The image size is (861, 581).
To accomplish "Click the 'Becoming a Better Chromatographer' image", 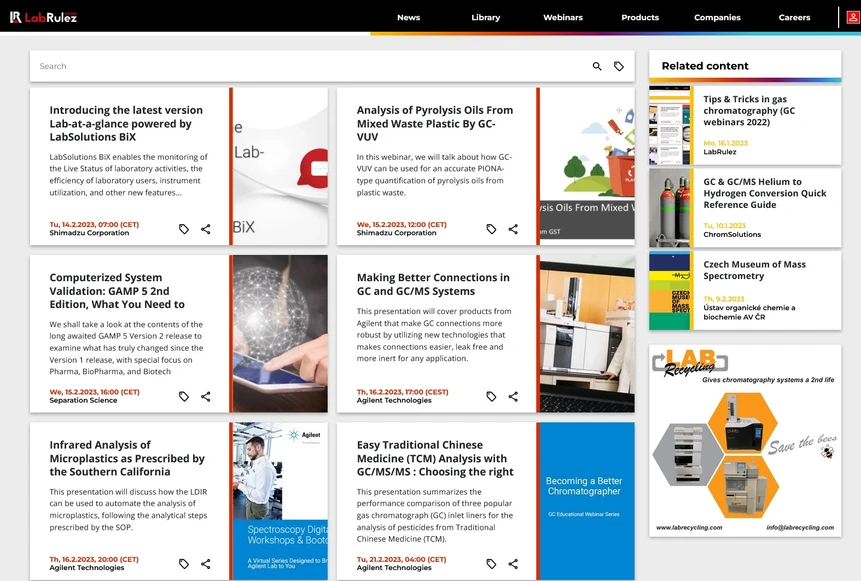I will point(587,501).
